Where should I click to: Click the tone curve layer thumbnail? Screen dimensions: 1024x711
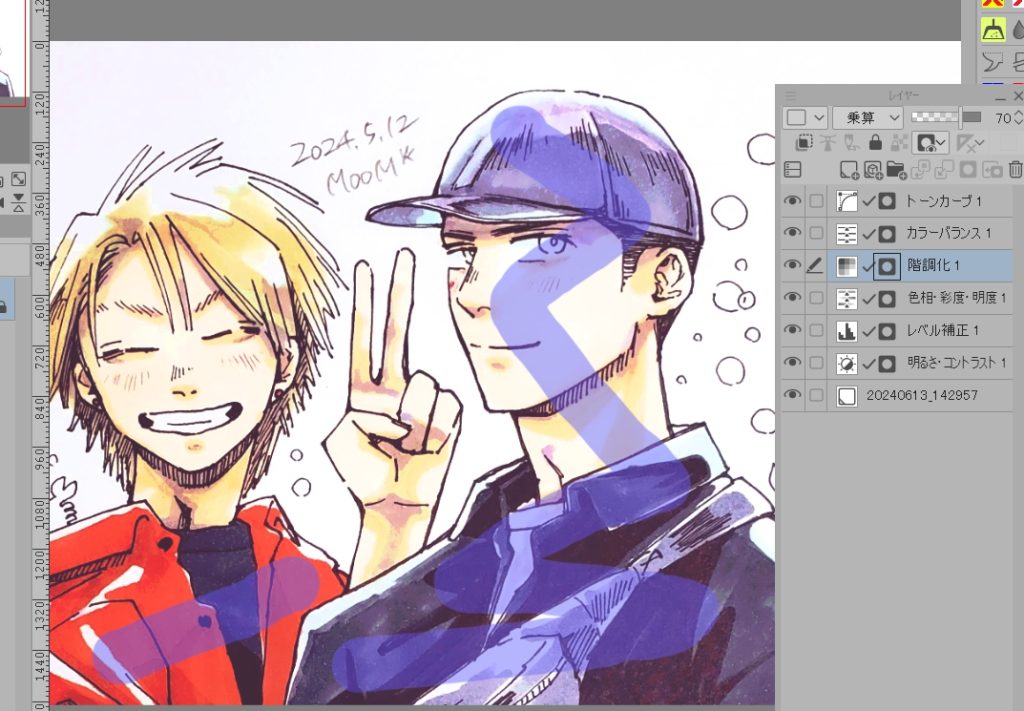(x=846, y=201)
